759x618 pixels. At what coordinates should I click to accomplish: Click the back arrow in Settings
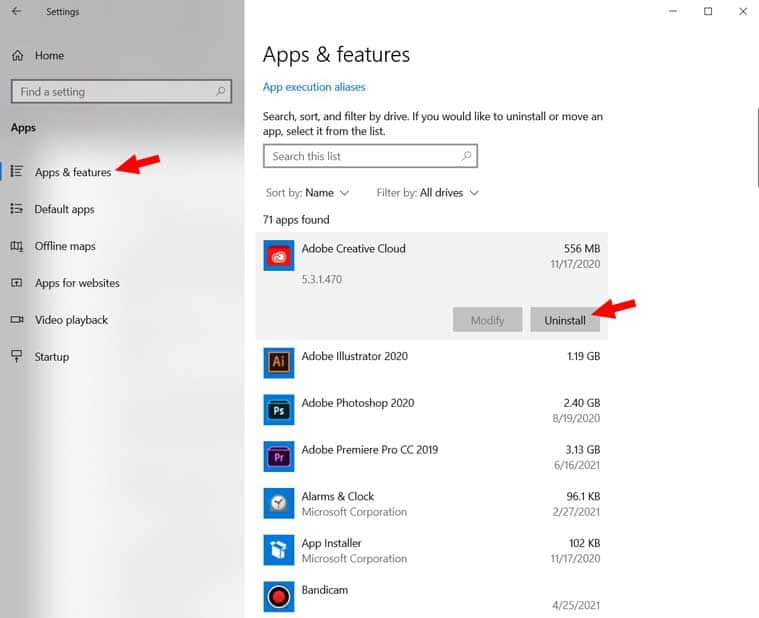point(16,11)
